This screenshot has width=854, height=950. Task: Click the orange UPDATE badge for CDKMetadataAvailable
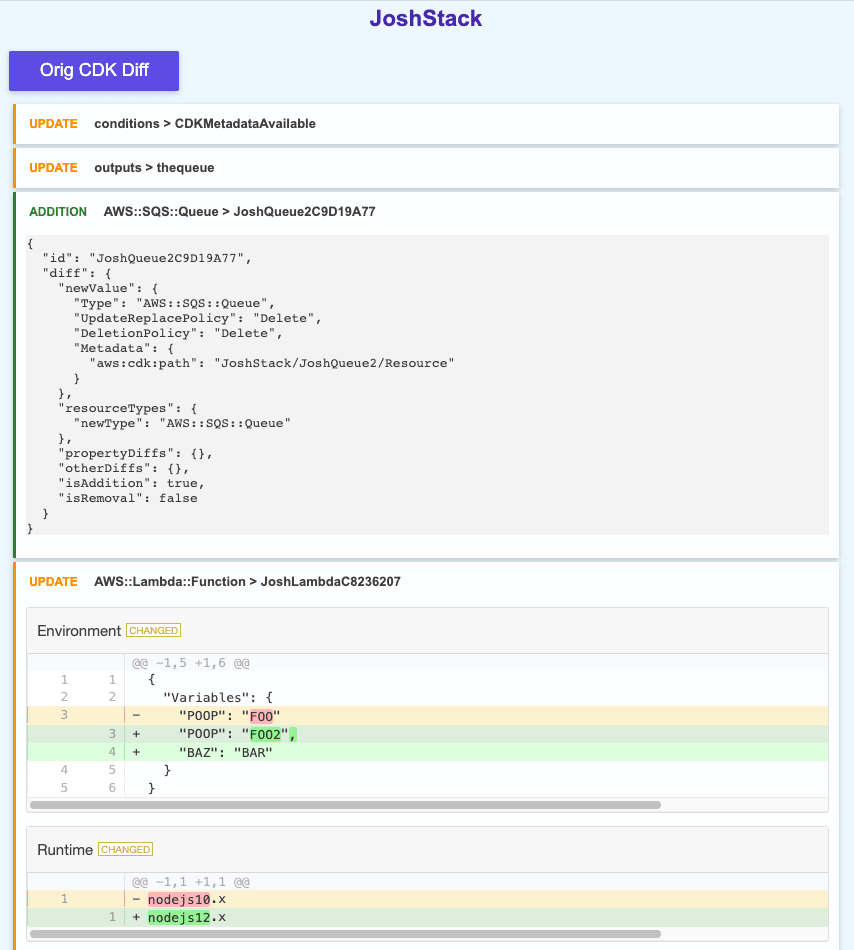point(53,124)
